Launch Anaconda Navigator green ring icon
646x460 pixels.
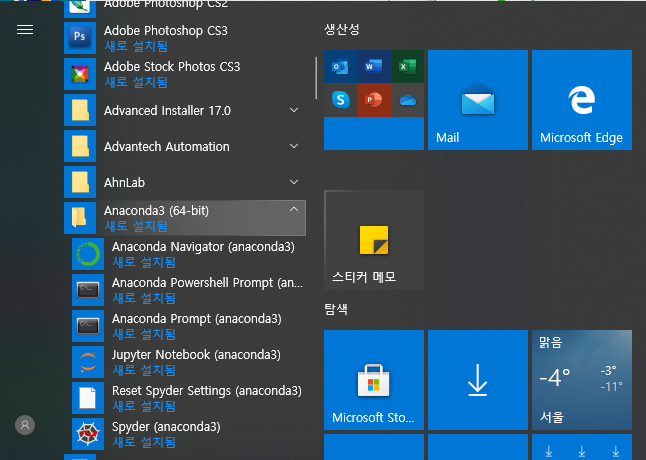pos(88,254)
